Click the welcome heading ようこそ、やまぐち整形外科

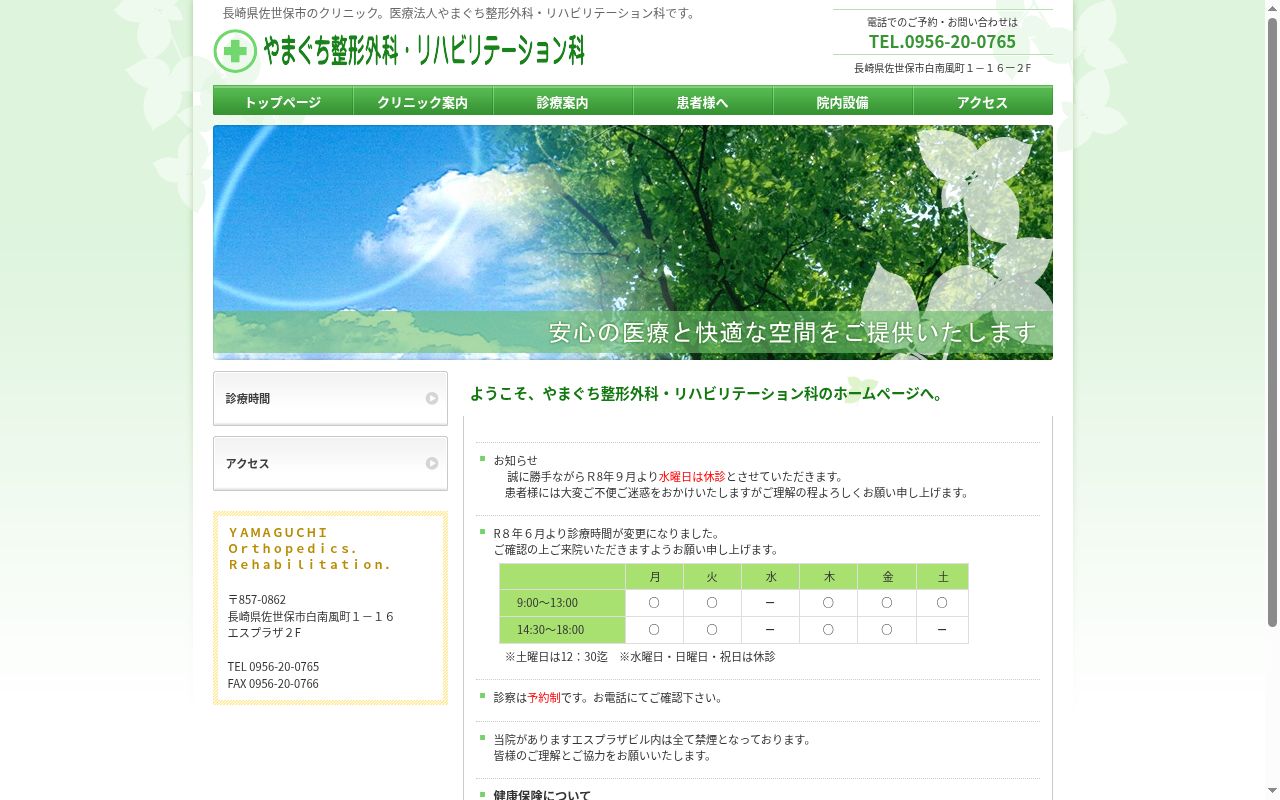pos(707,394)
